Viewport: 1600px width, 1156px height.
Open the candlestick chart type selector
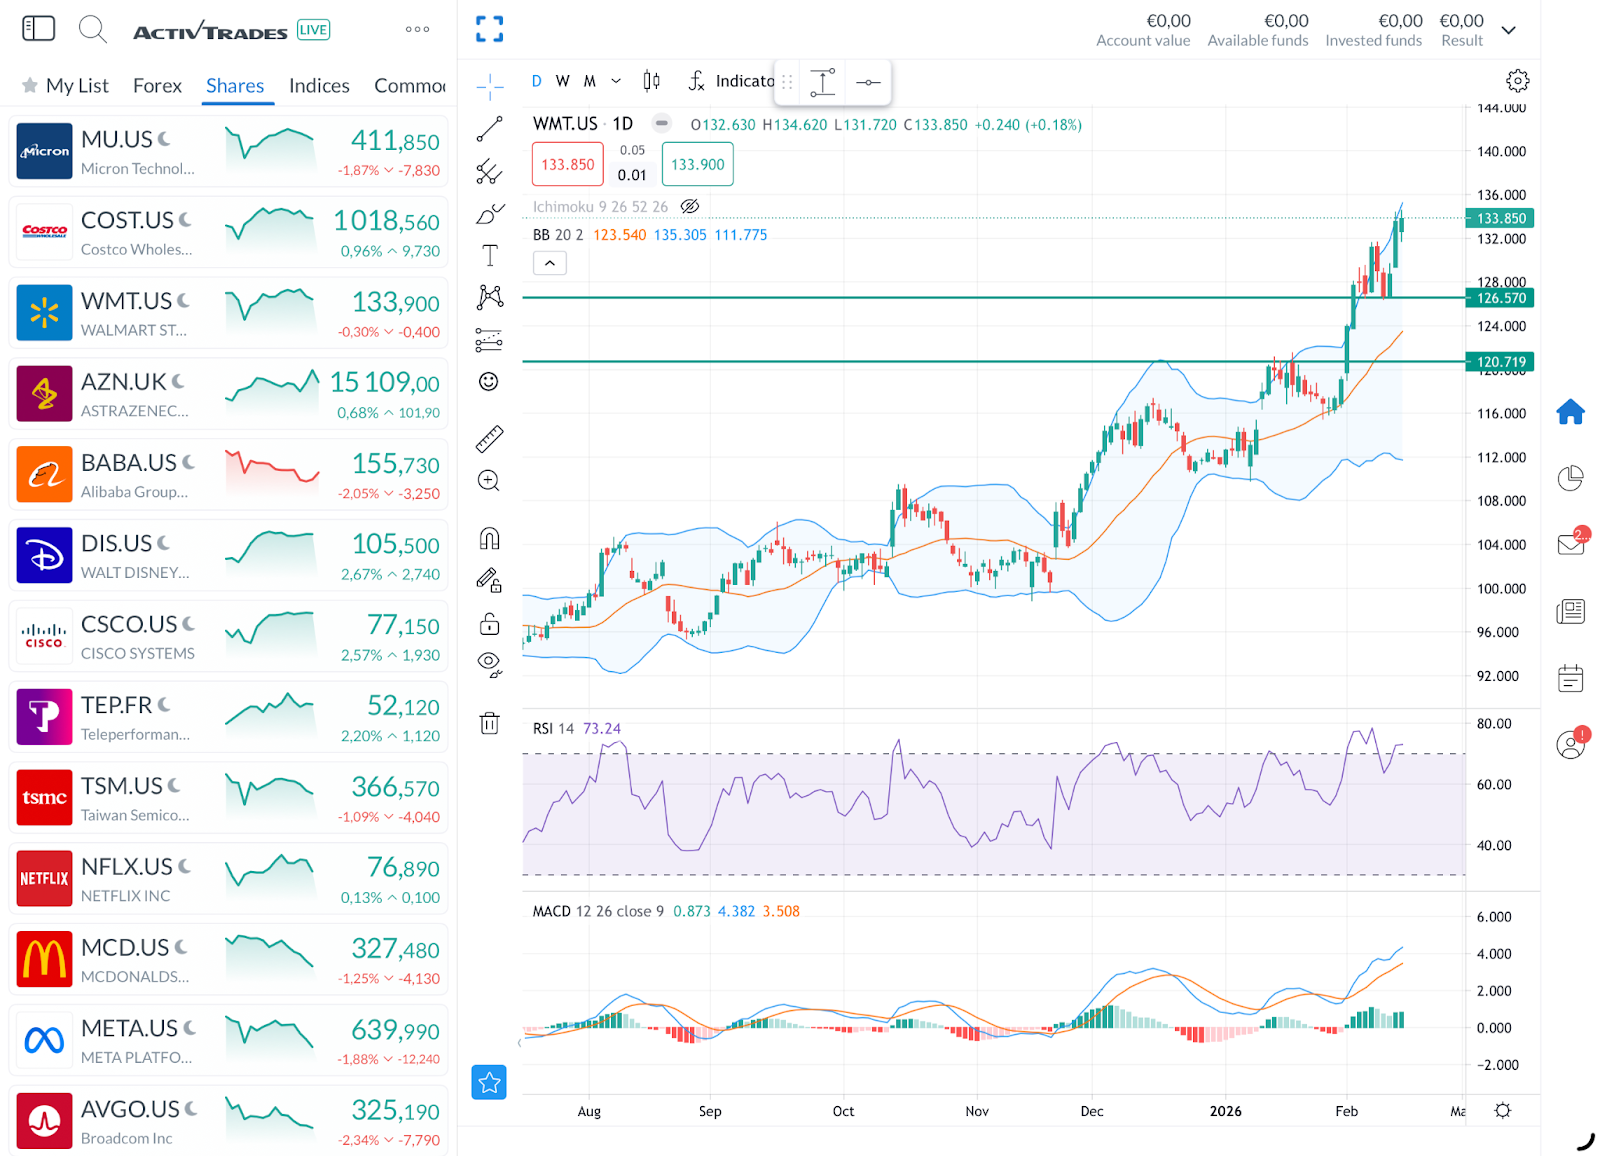point(652,81)
